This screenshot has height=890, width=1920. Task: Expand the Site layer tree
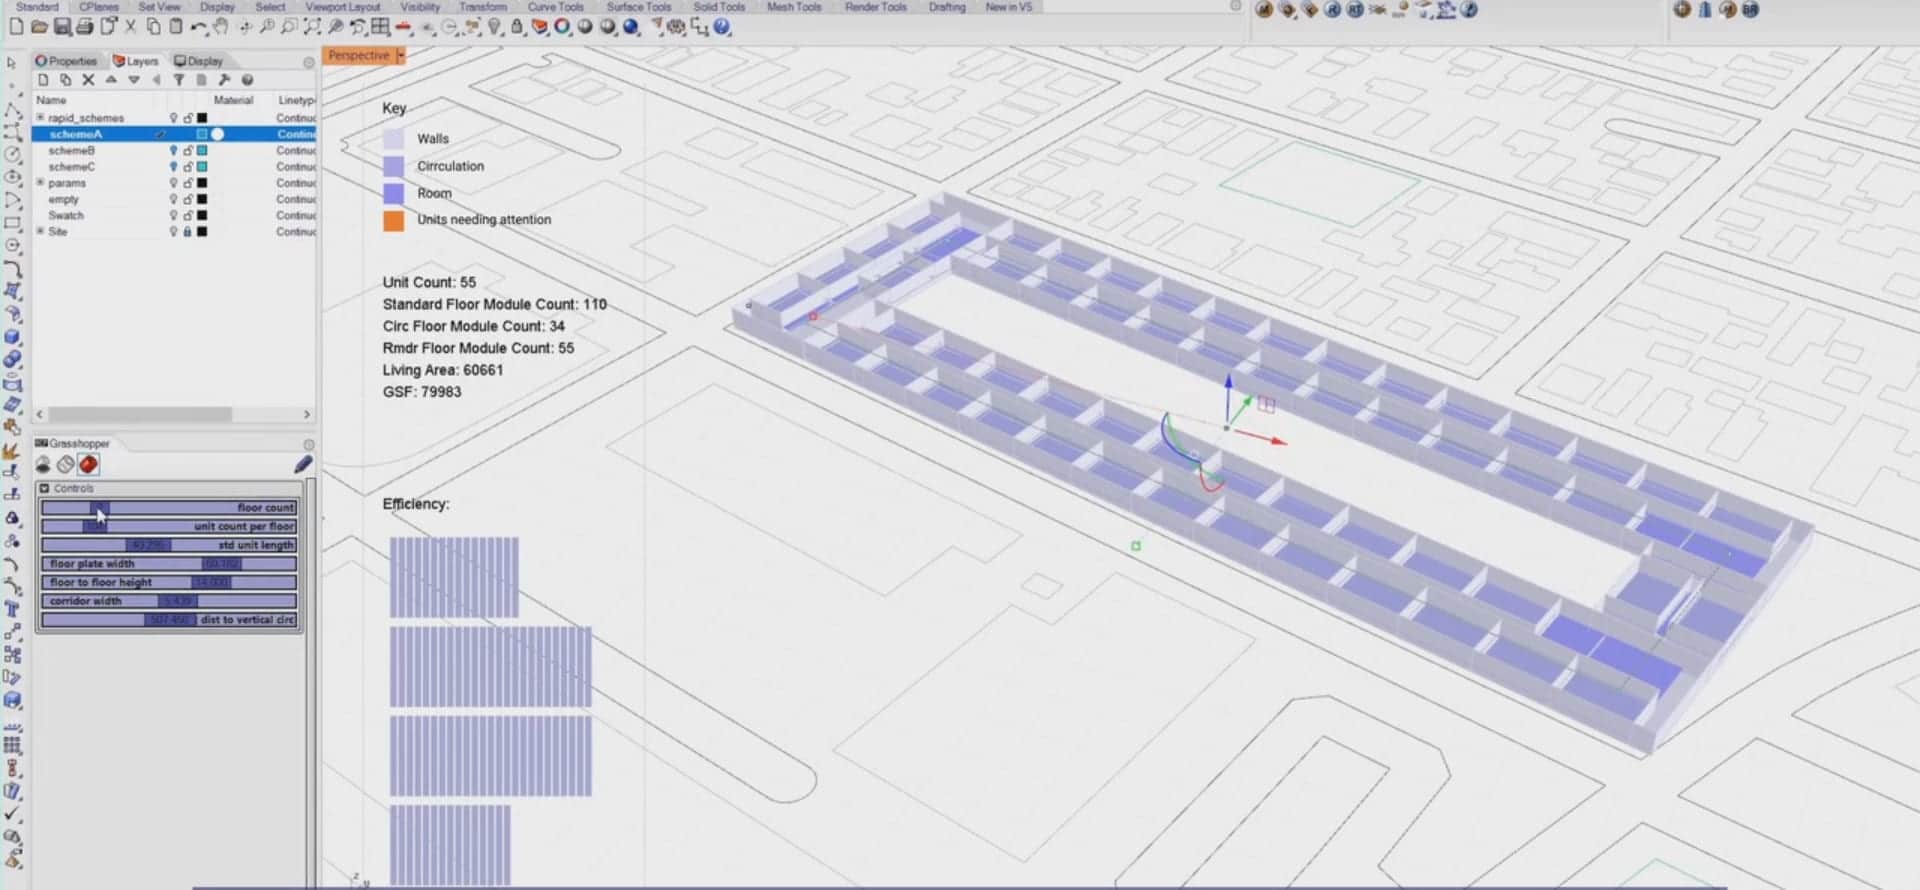(40, 231)
